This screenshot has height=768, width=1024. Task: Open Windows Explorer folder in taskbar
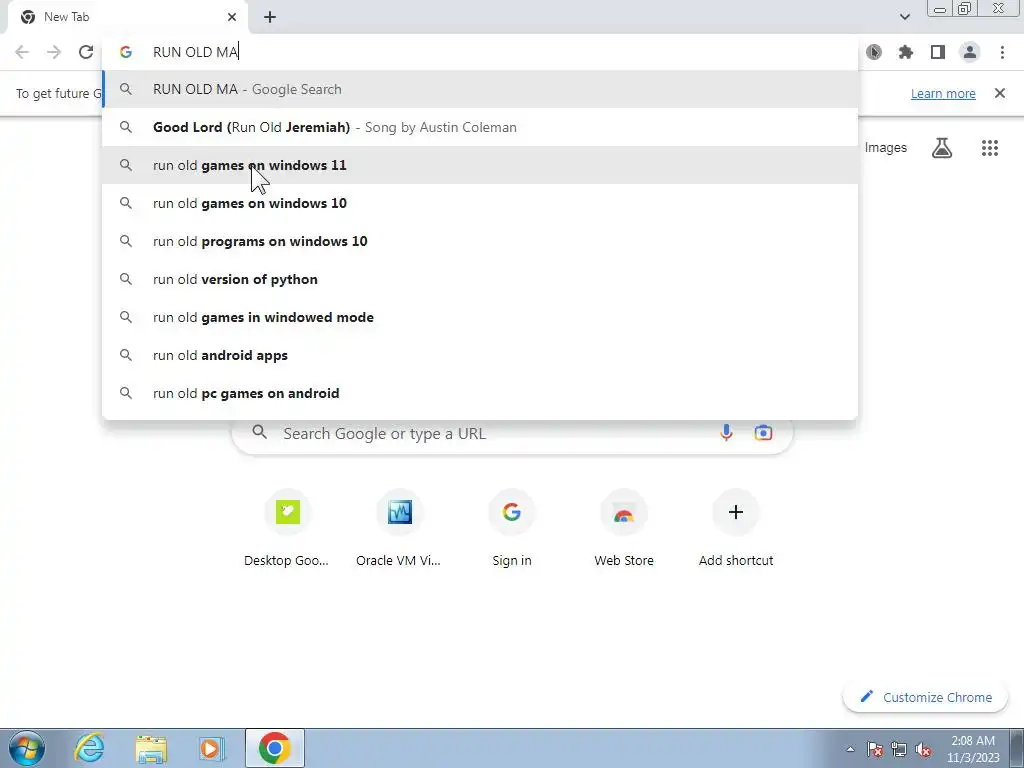tap(151, 748)
